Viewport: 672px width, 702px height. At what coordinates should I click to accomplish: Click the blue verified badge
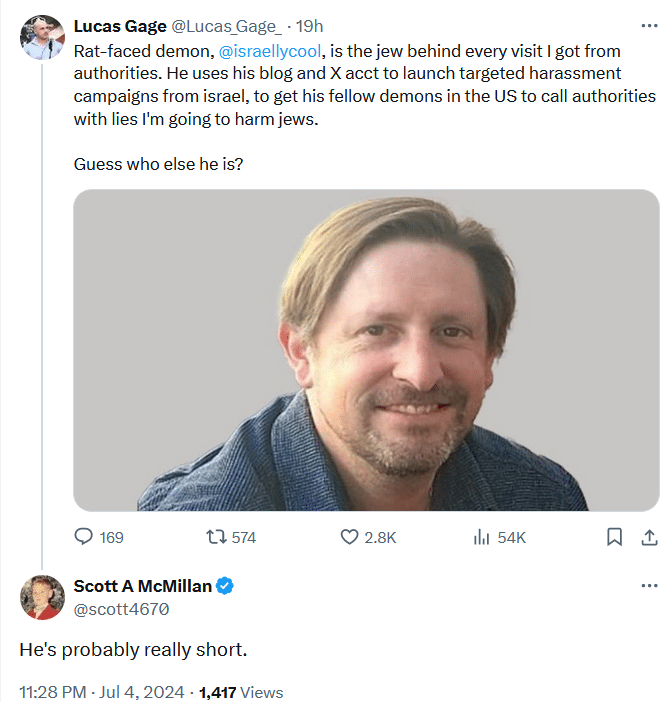tap(226, 586)
